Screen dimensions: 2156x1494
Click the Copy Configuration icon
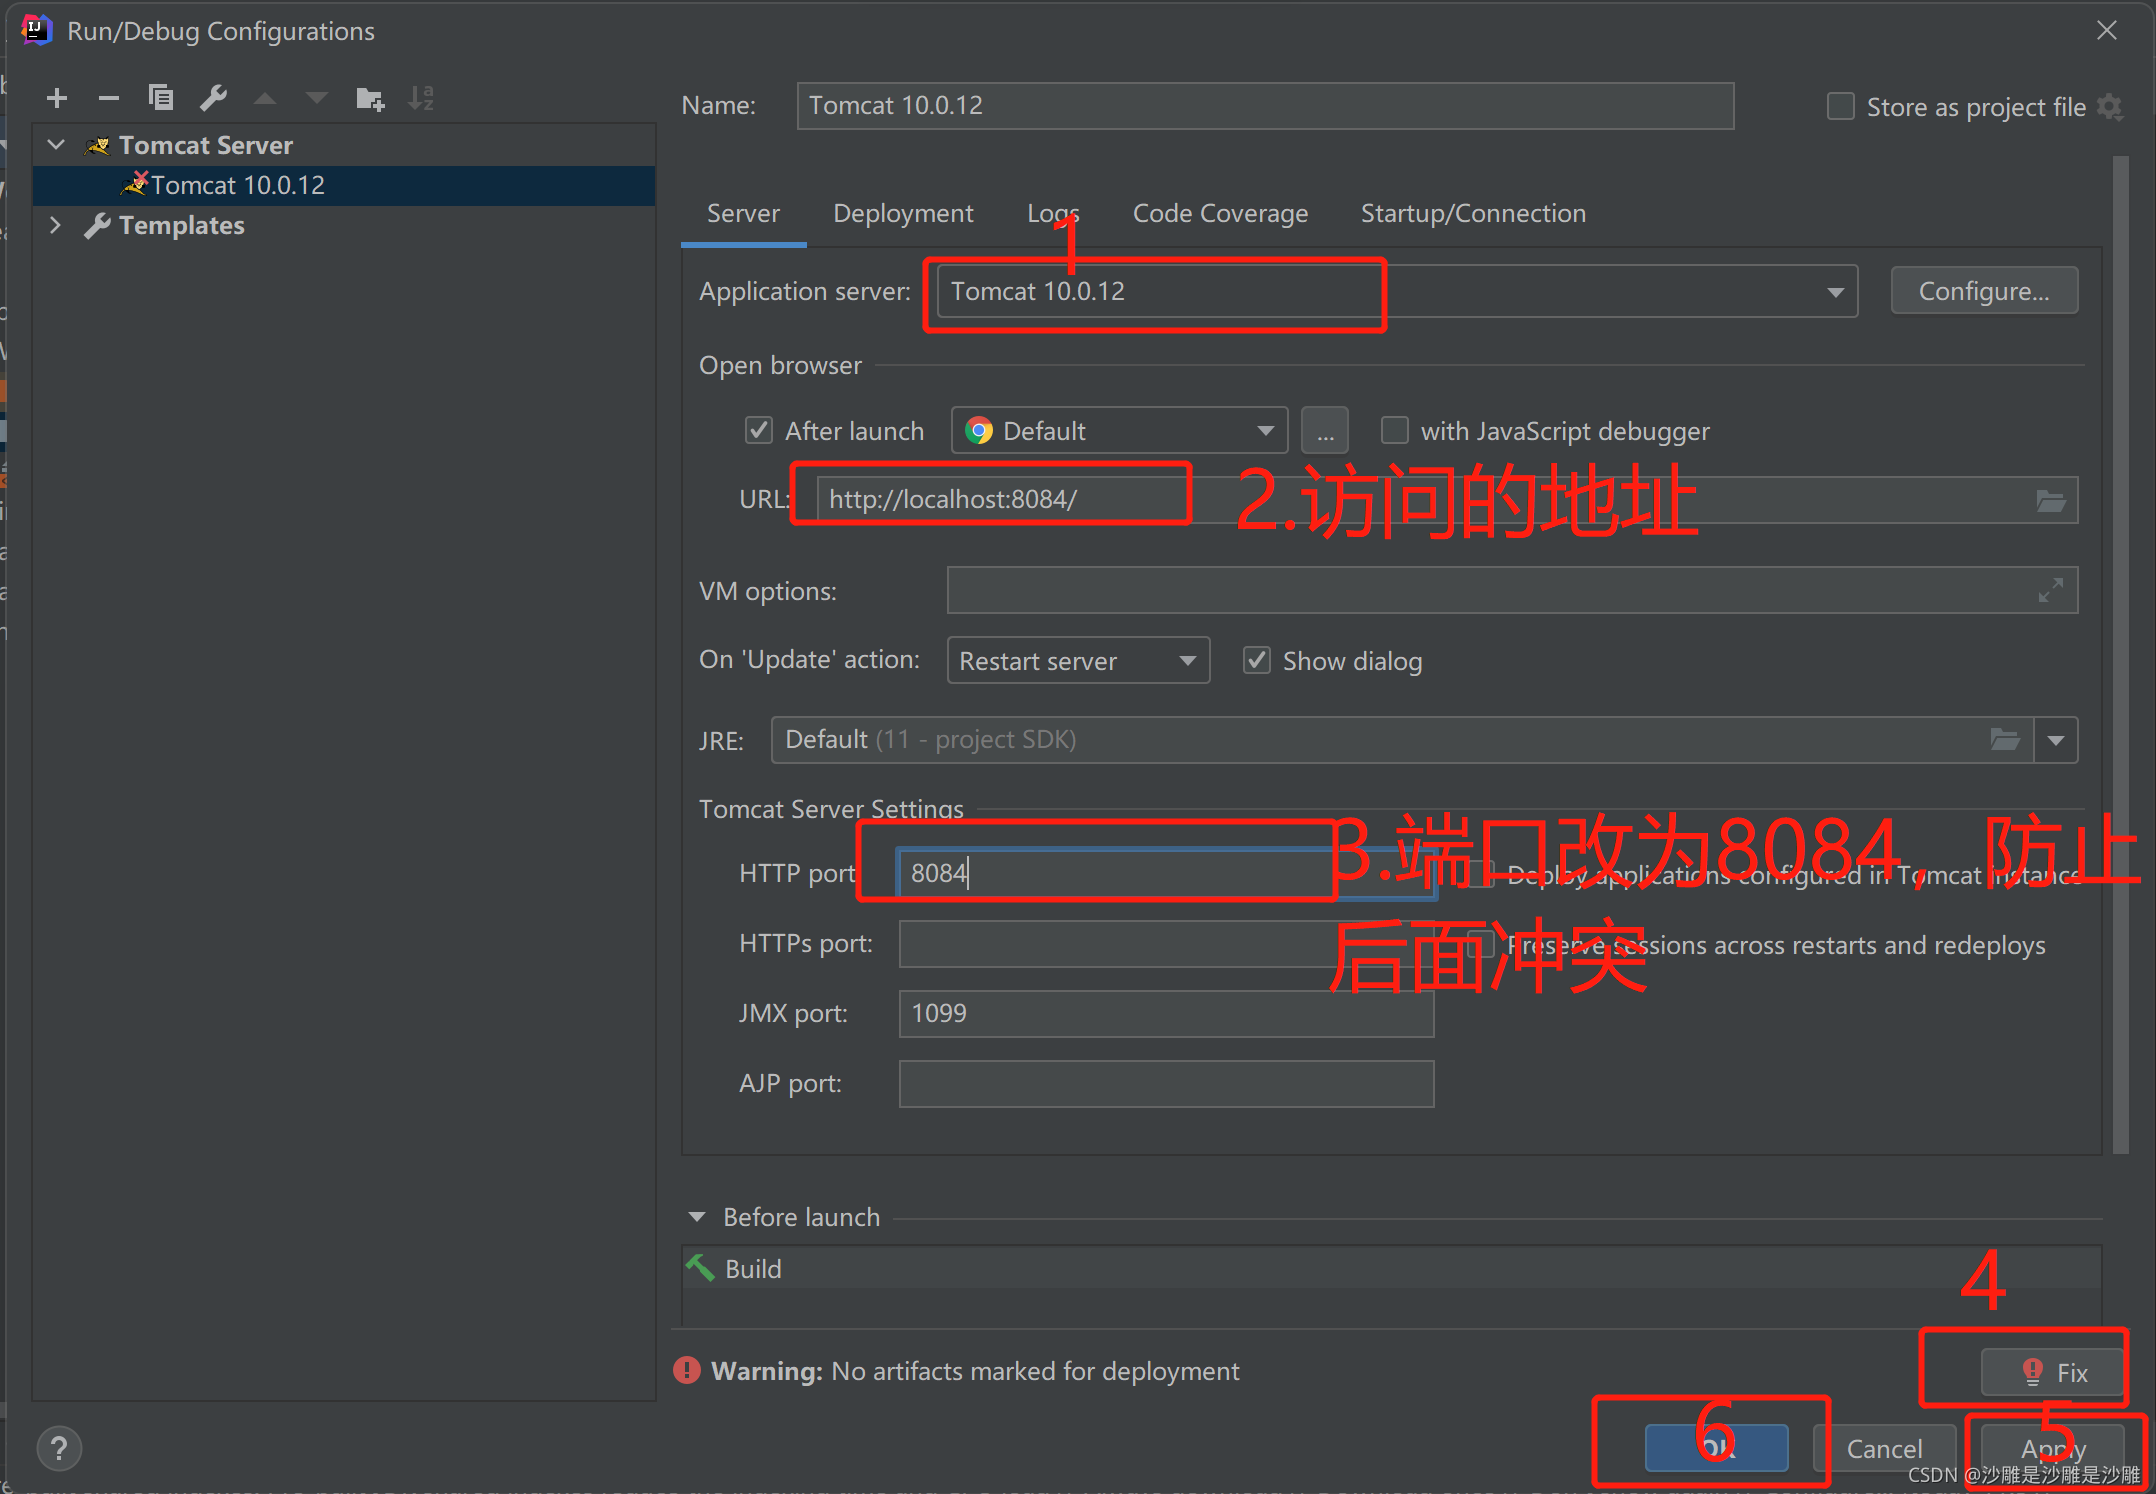[x=161, y=98]
